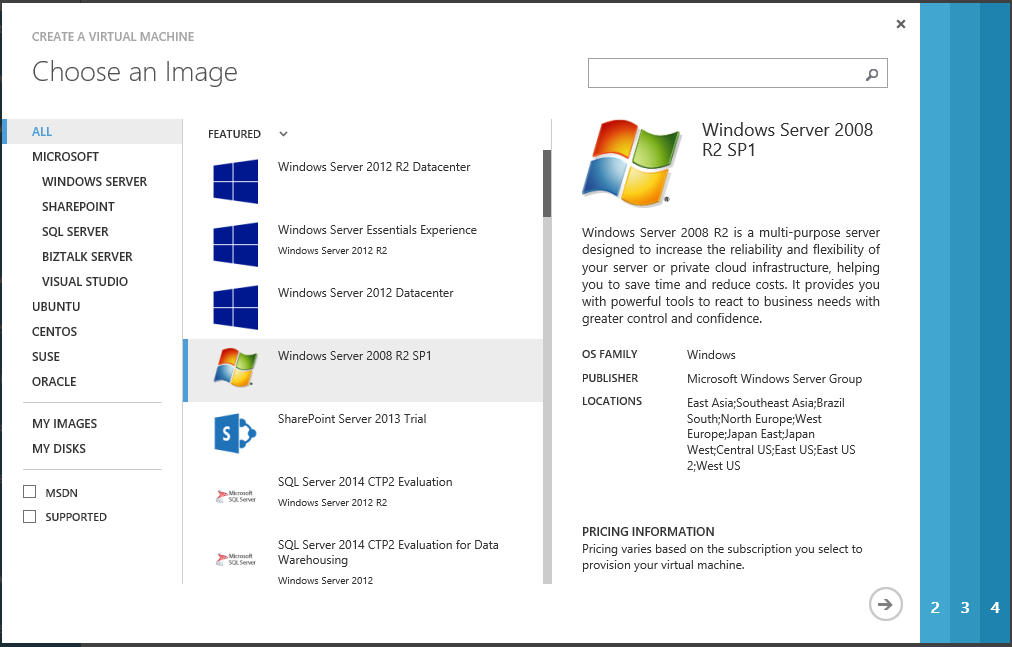Select Windows Server Essentials Experience text
Viewport: 1012px width, 647px height.
(377, 230)
